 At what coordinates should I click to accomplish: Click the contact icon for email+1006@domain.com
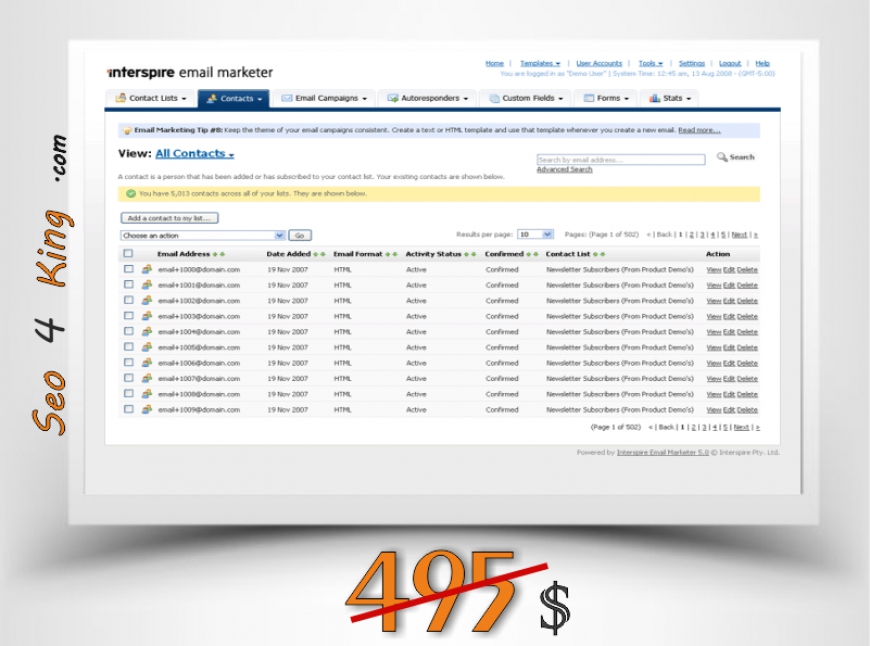click(146, 362)
